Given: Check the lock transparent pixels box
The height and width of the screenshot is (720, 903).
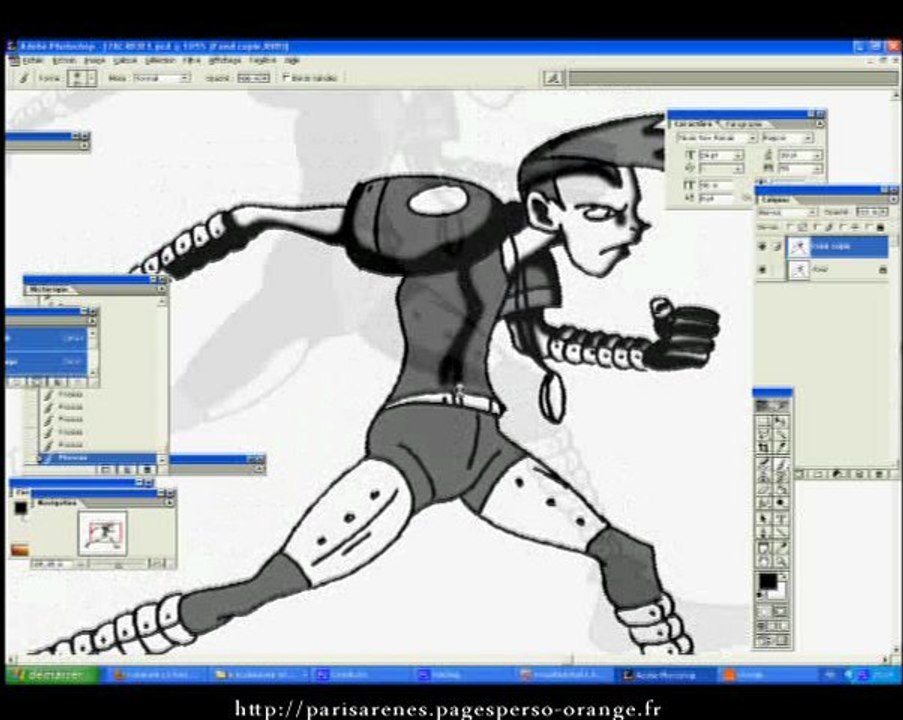Looking at the screenshot, I should point(790,228).
